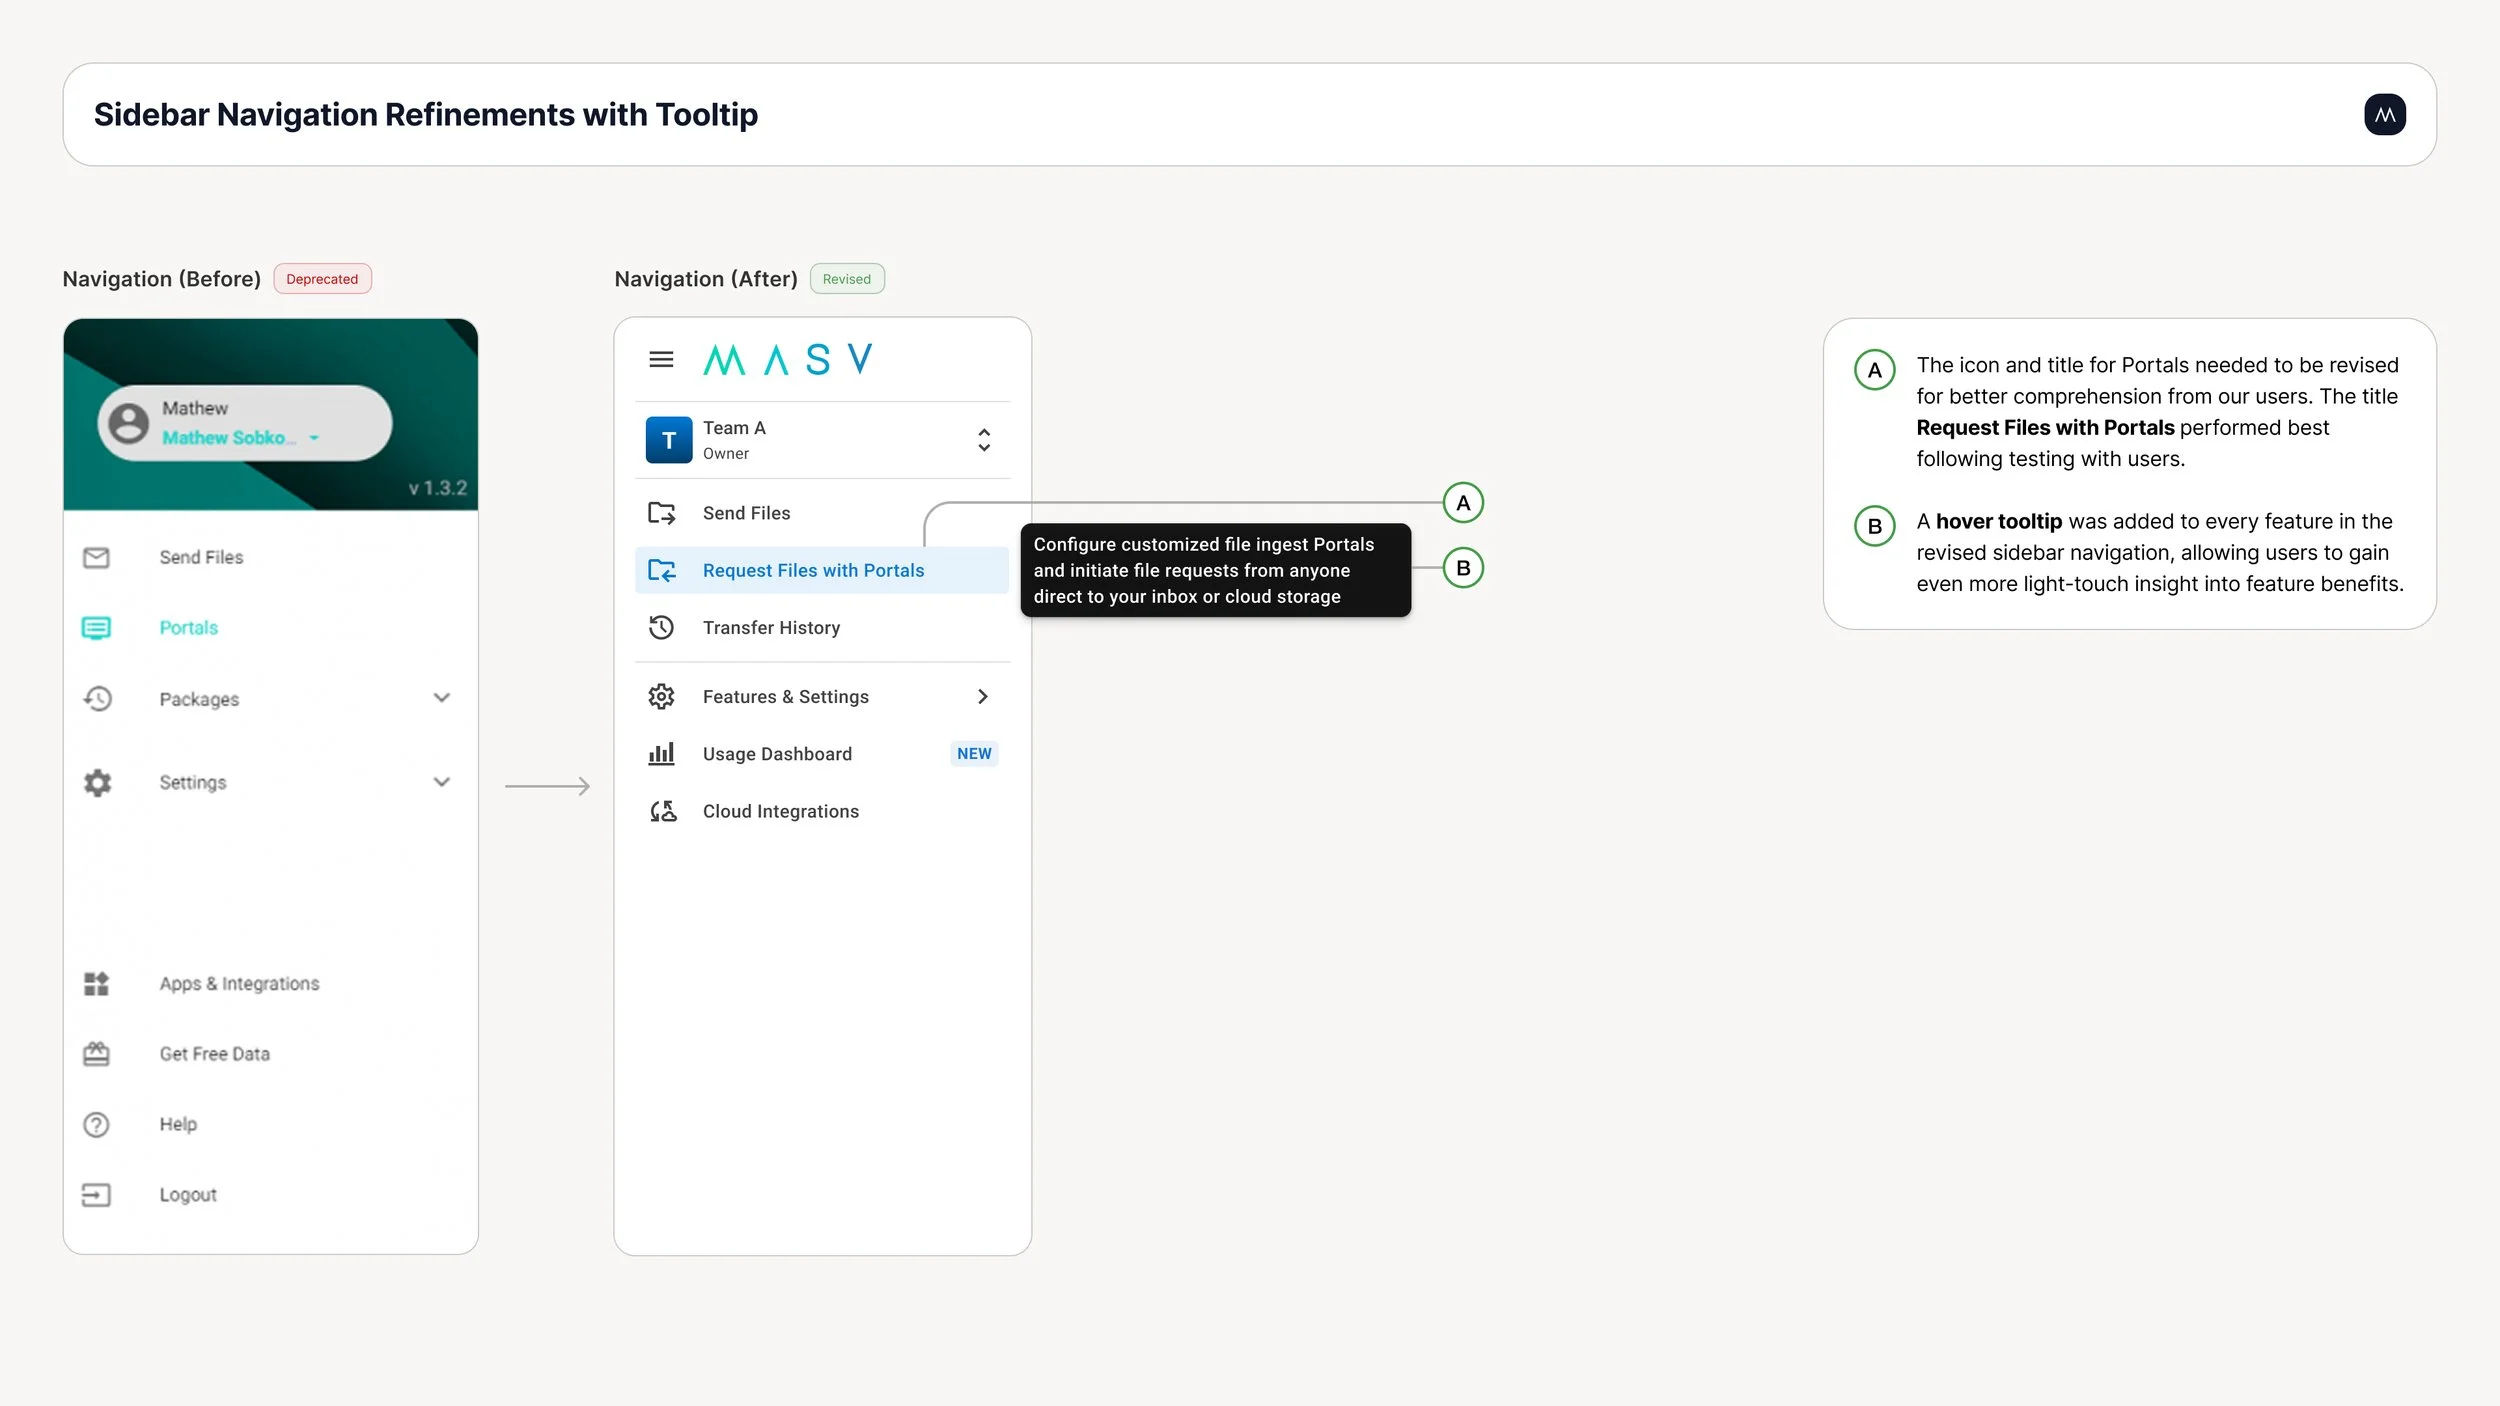
Task: Click the Apps & Integrations grid icon
Action: coord(96,983)
